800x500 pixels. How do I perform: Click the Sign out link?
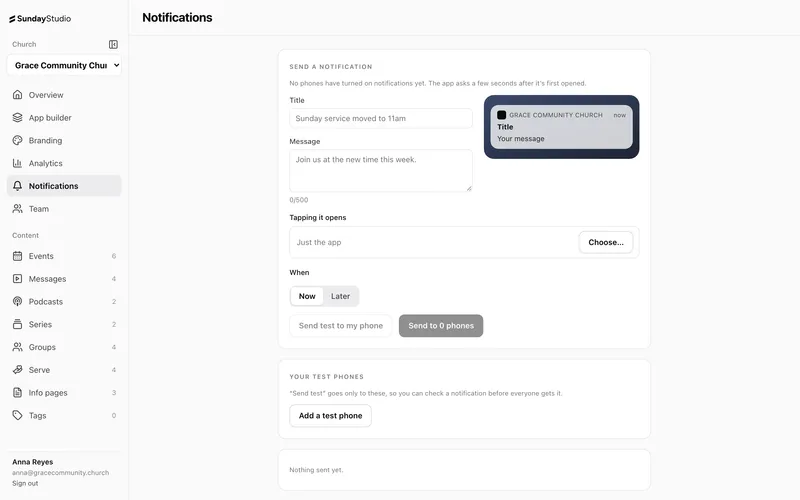(25, 483)
